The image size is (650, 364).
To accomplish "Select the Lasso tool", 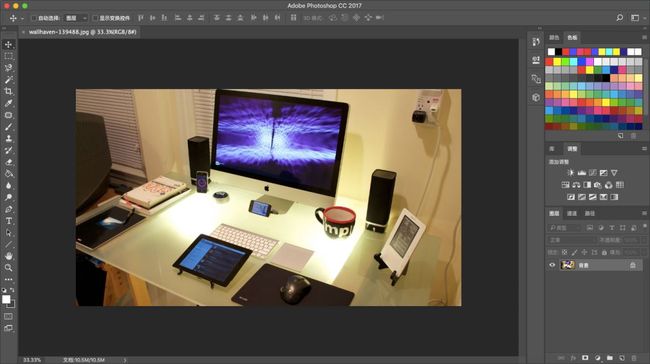I will point(8,68).
